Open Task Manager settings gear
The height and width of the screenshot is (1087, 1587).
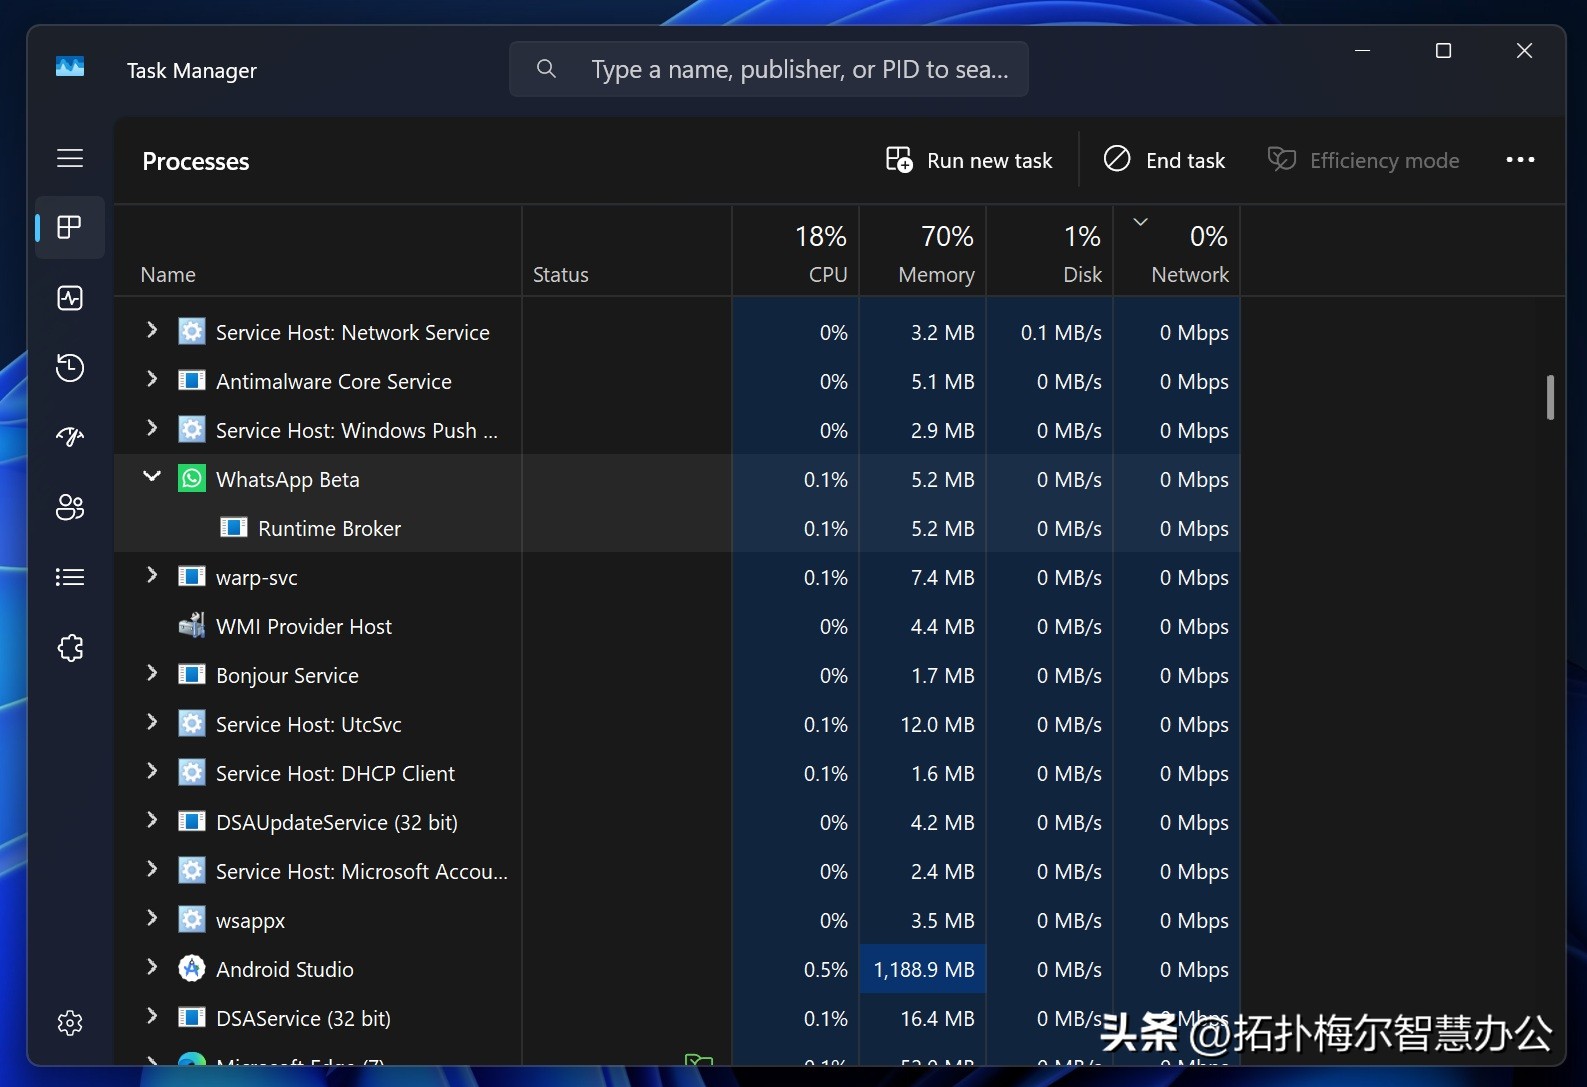[x=70, y=1023]
